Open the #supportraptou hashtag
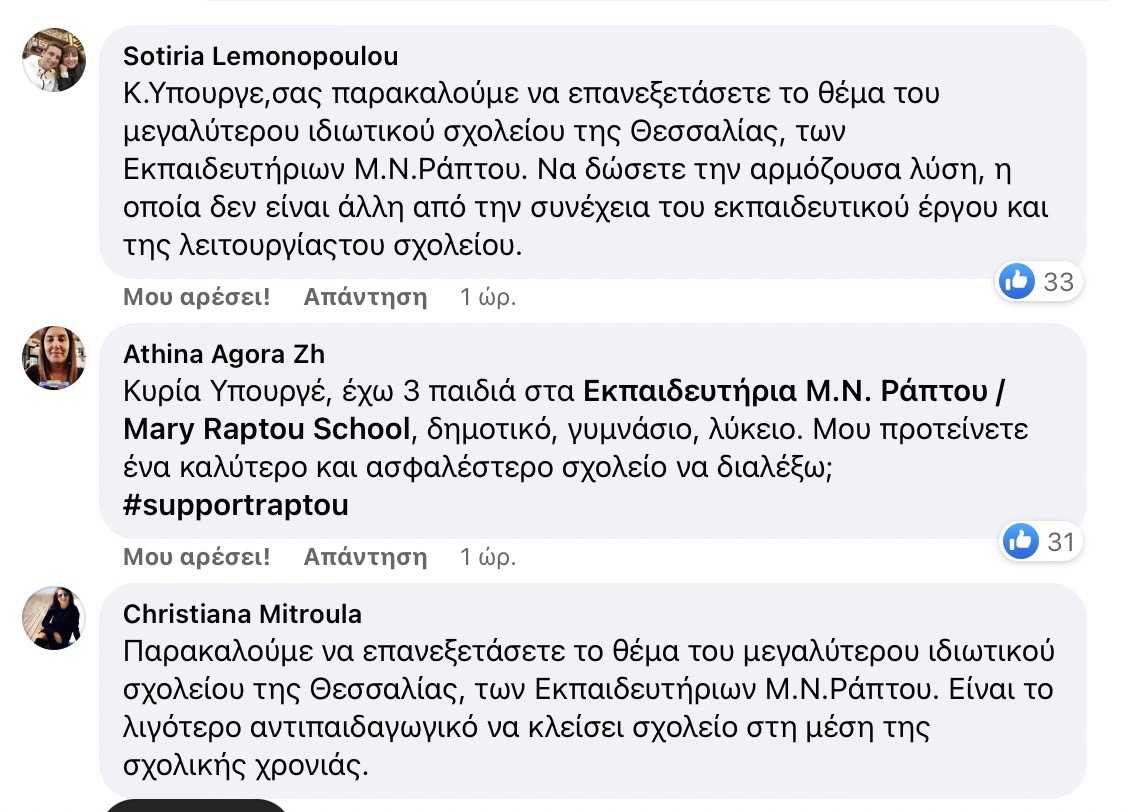Screen dimensions: 1136x812 (x=236, y=505)
